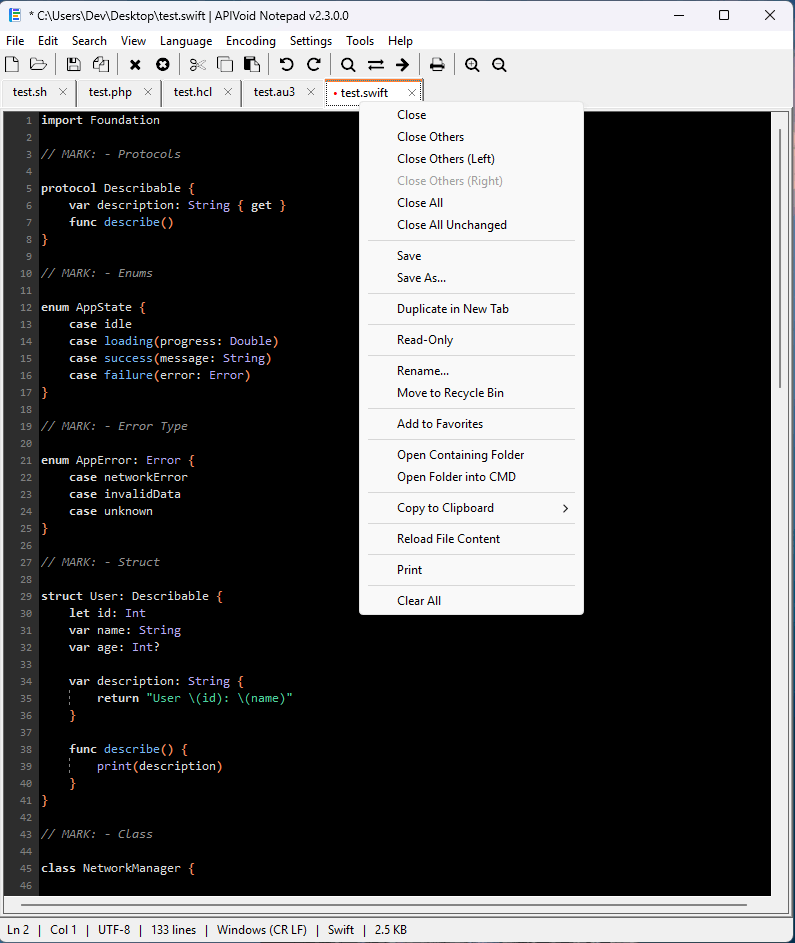The image size is (795, 943).
Task: Open the File menu
Action: coord(15,41)
